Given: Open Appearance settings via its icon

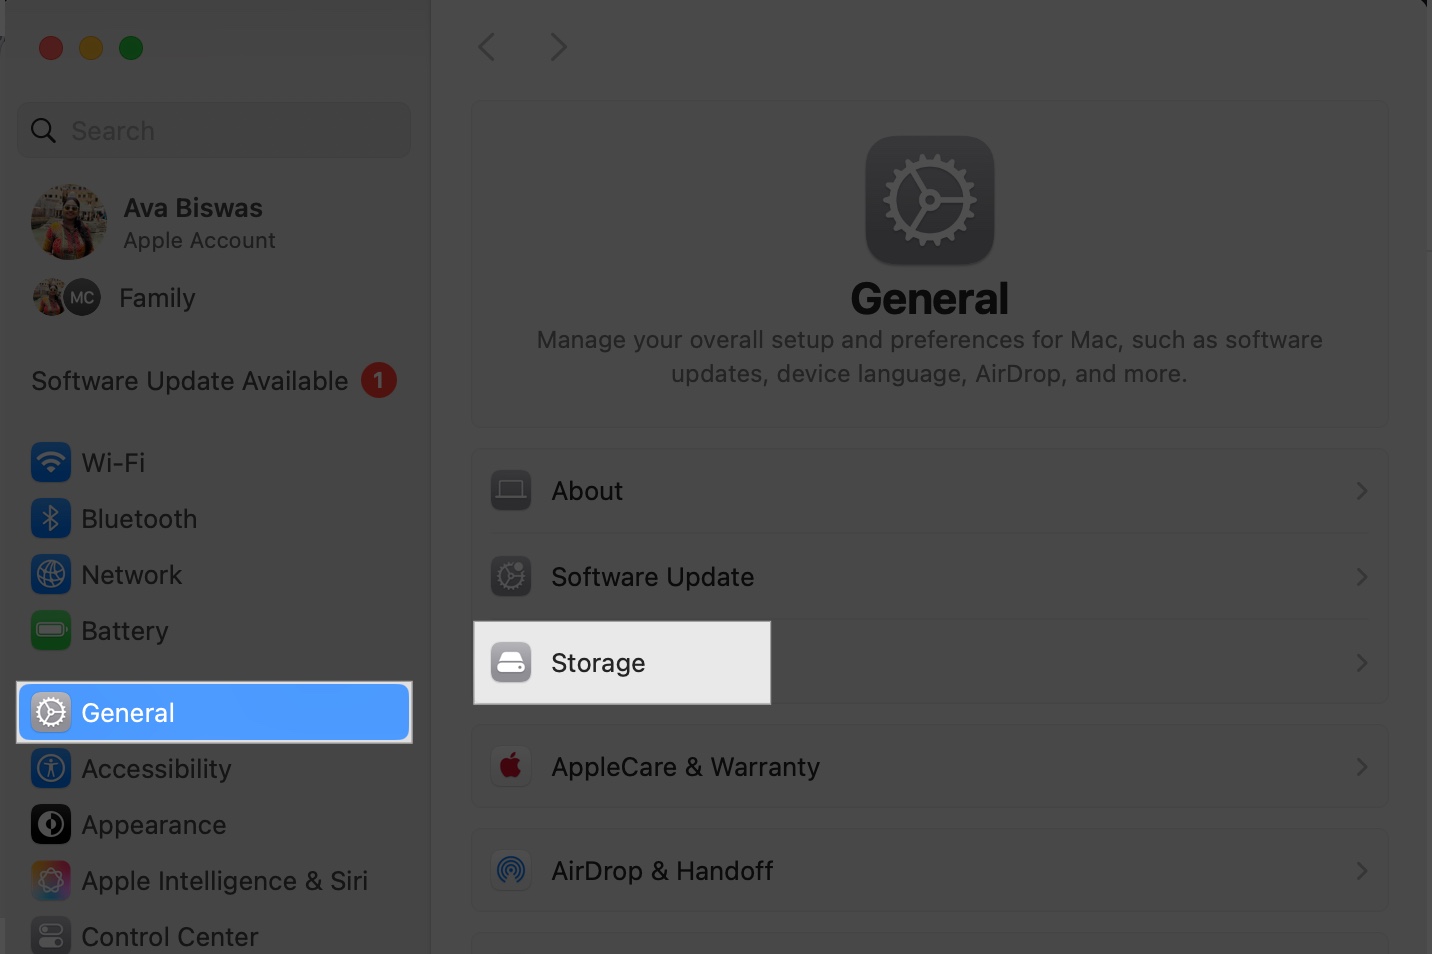Looking at the screenshot, I should [x=50, y=824].
